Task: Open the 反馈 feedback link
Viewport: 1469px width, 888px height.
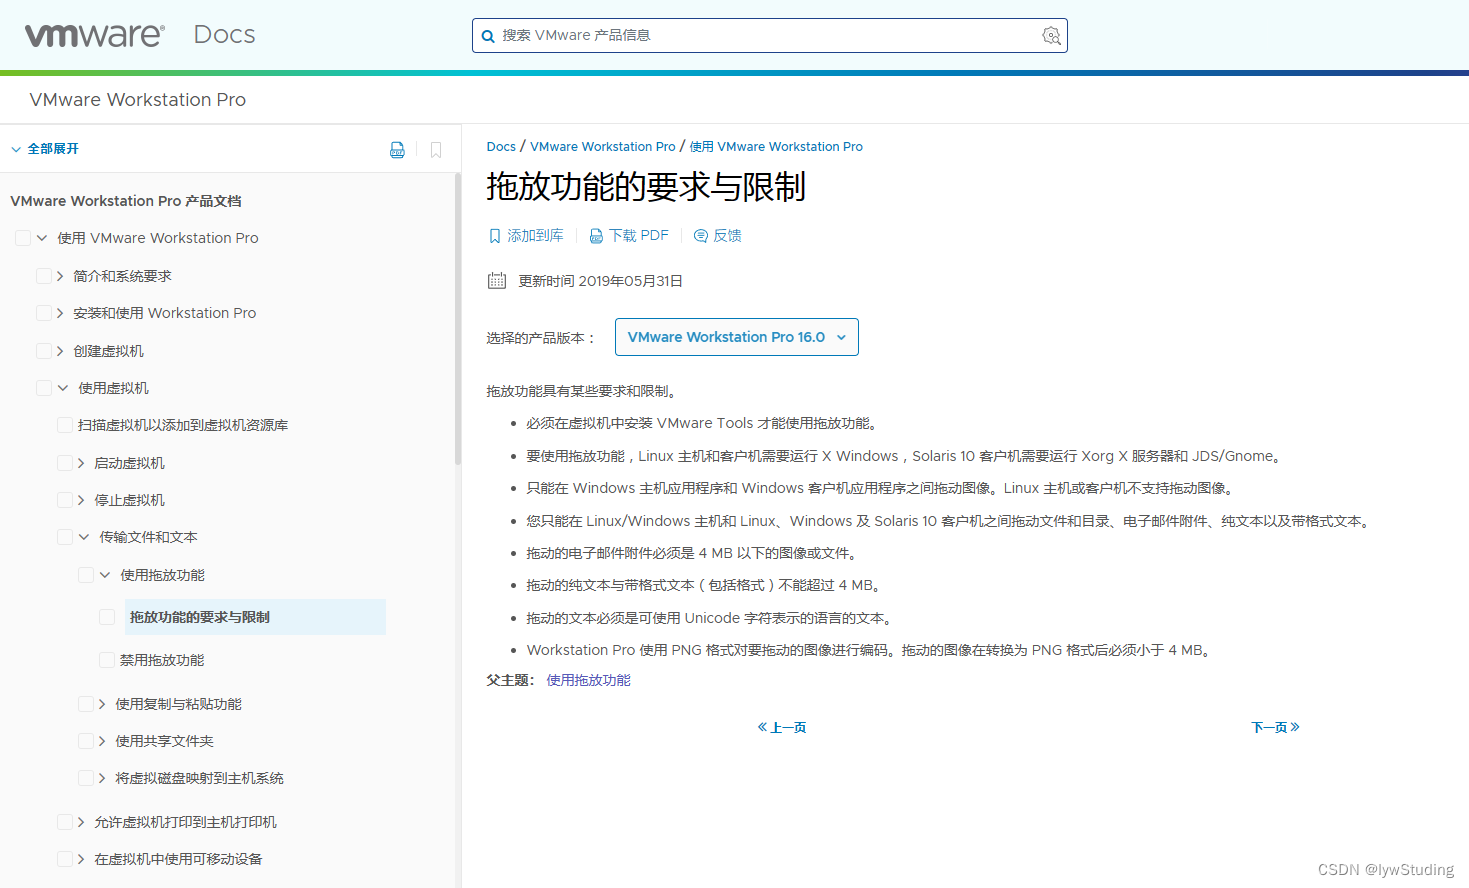Action: coord(718,236)
